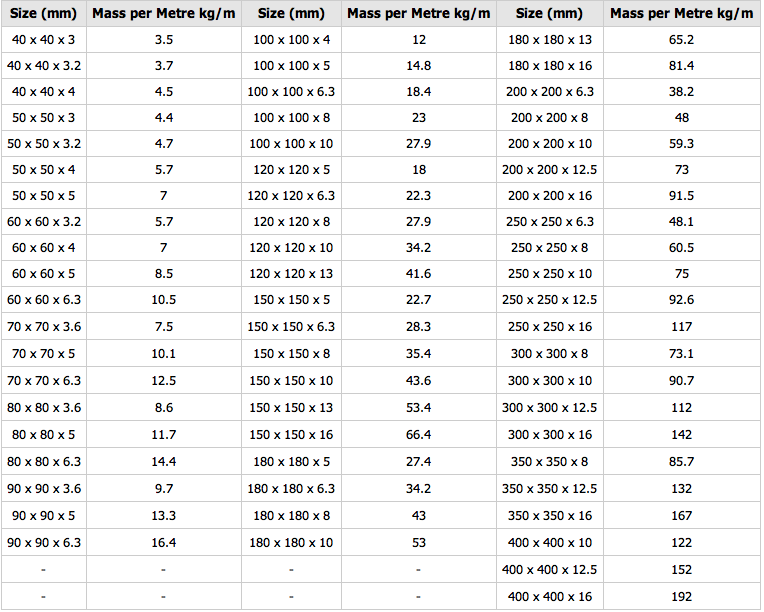
Task: Select the 200 x 200 x 12.5 size cell
Action: click(549, 170)
